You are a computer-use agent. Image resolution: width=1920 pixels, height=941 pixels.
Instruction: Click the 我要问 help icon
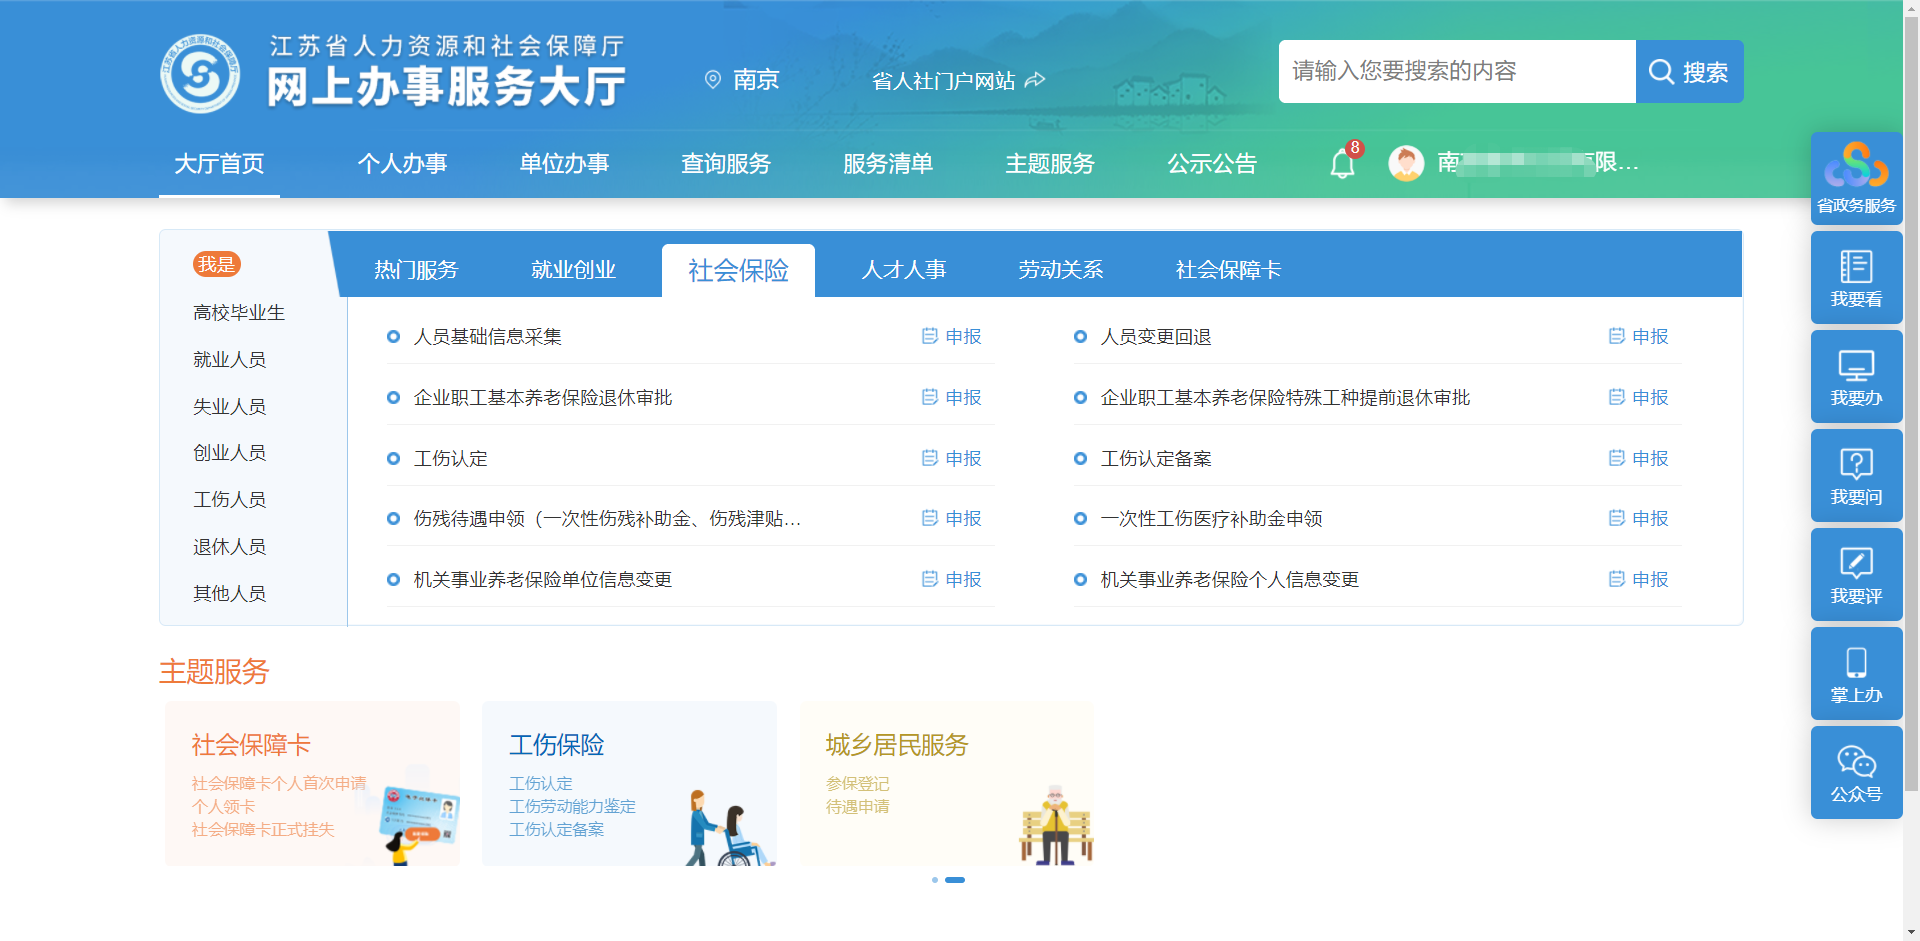click(1856, 476)
